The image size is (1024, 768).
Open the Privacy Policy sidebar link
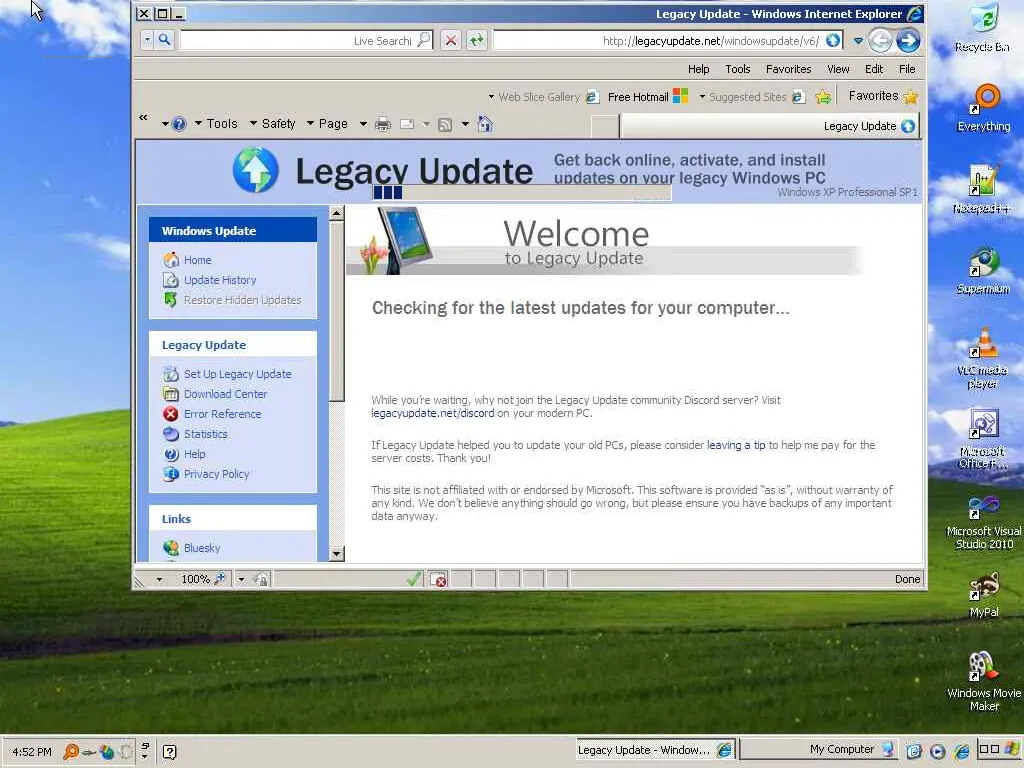[216, 473]
